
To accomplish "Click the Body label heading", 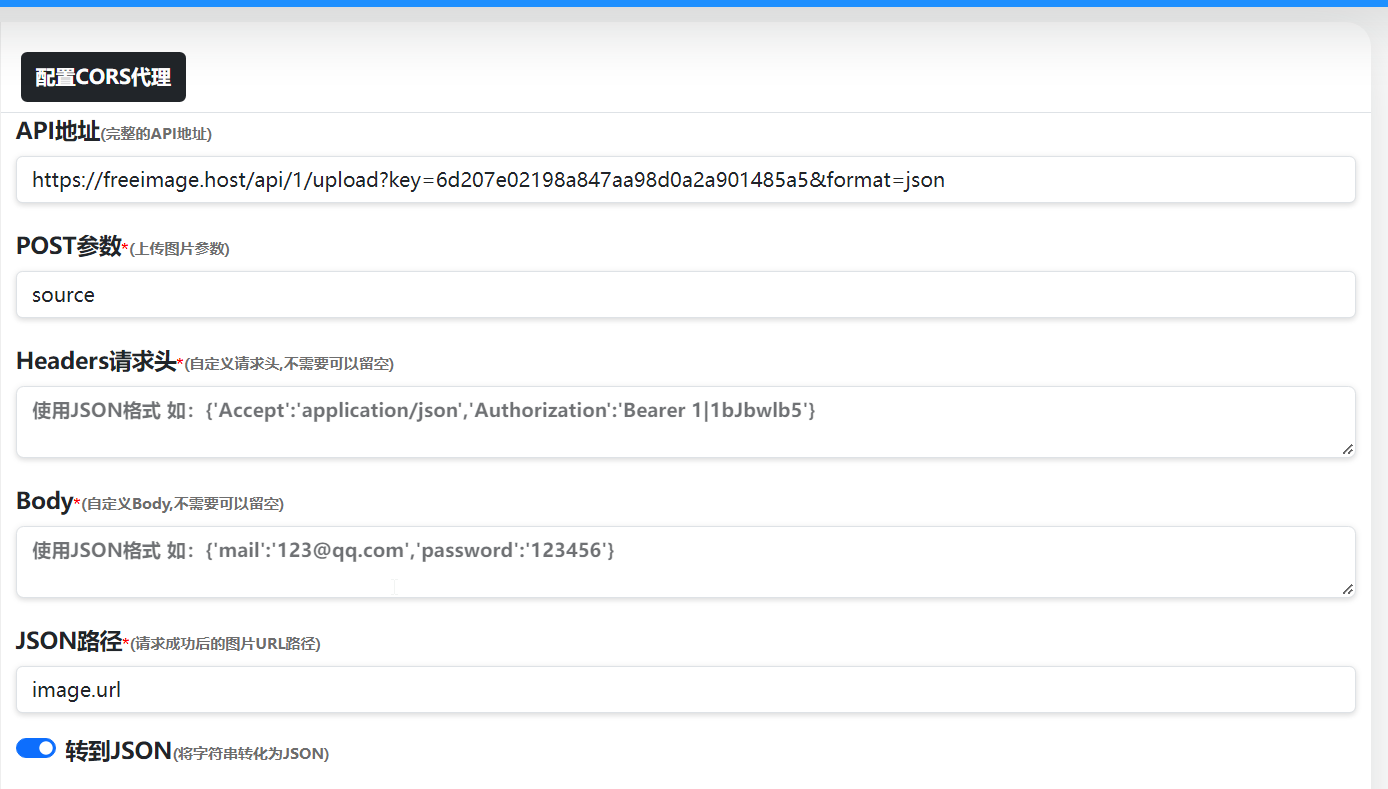I will tap(44, 501).
